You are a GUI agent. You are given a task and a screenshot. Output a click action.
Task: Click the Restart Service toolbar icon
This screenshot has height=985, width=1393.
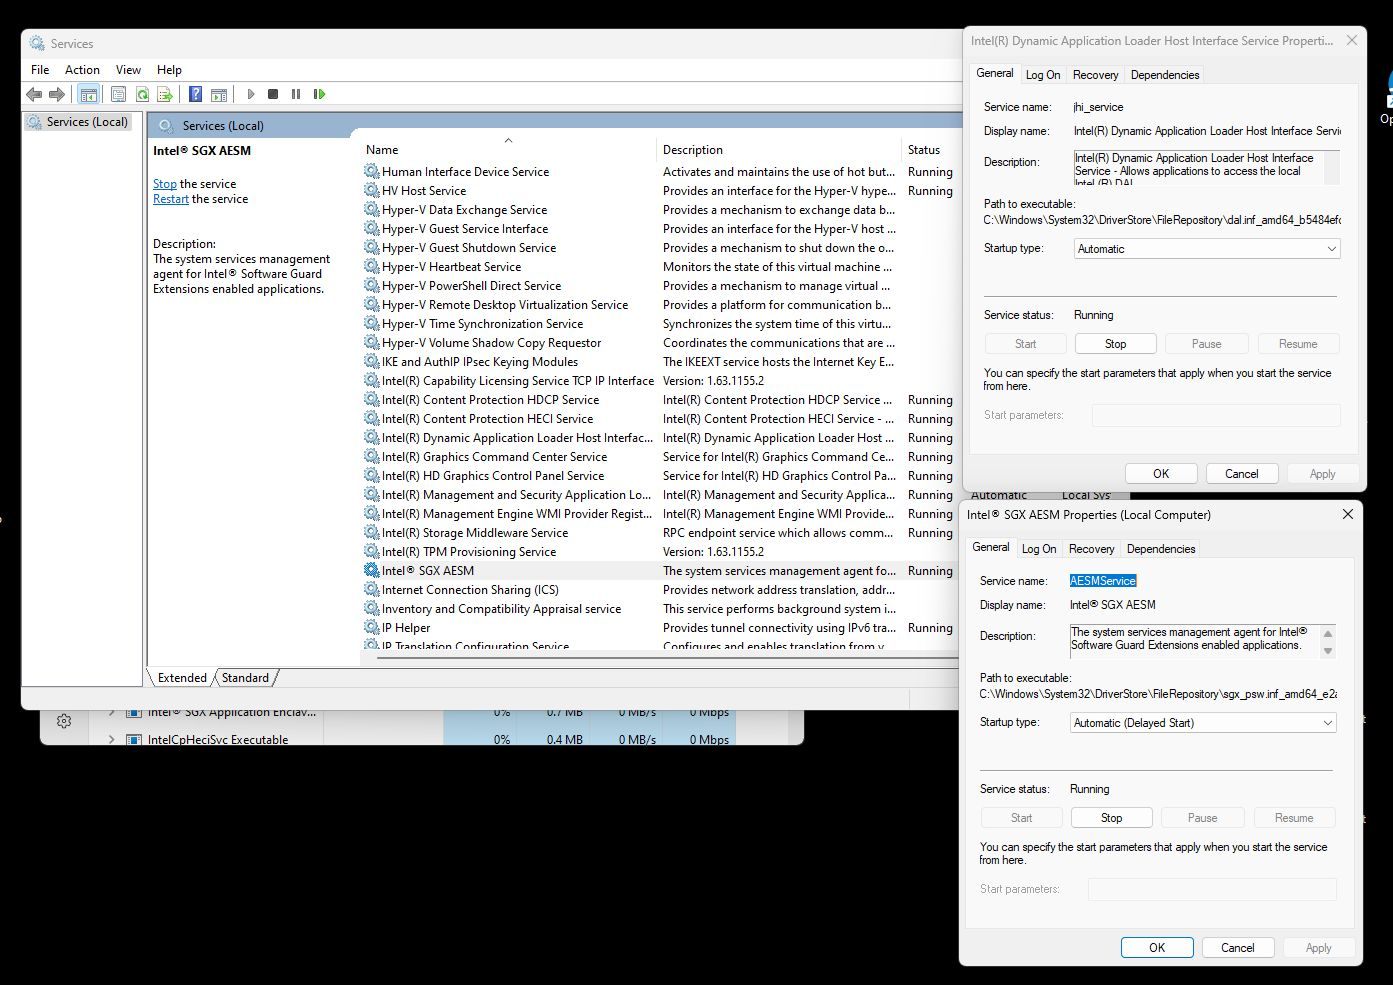319,94
